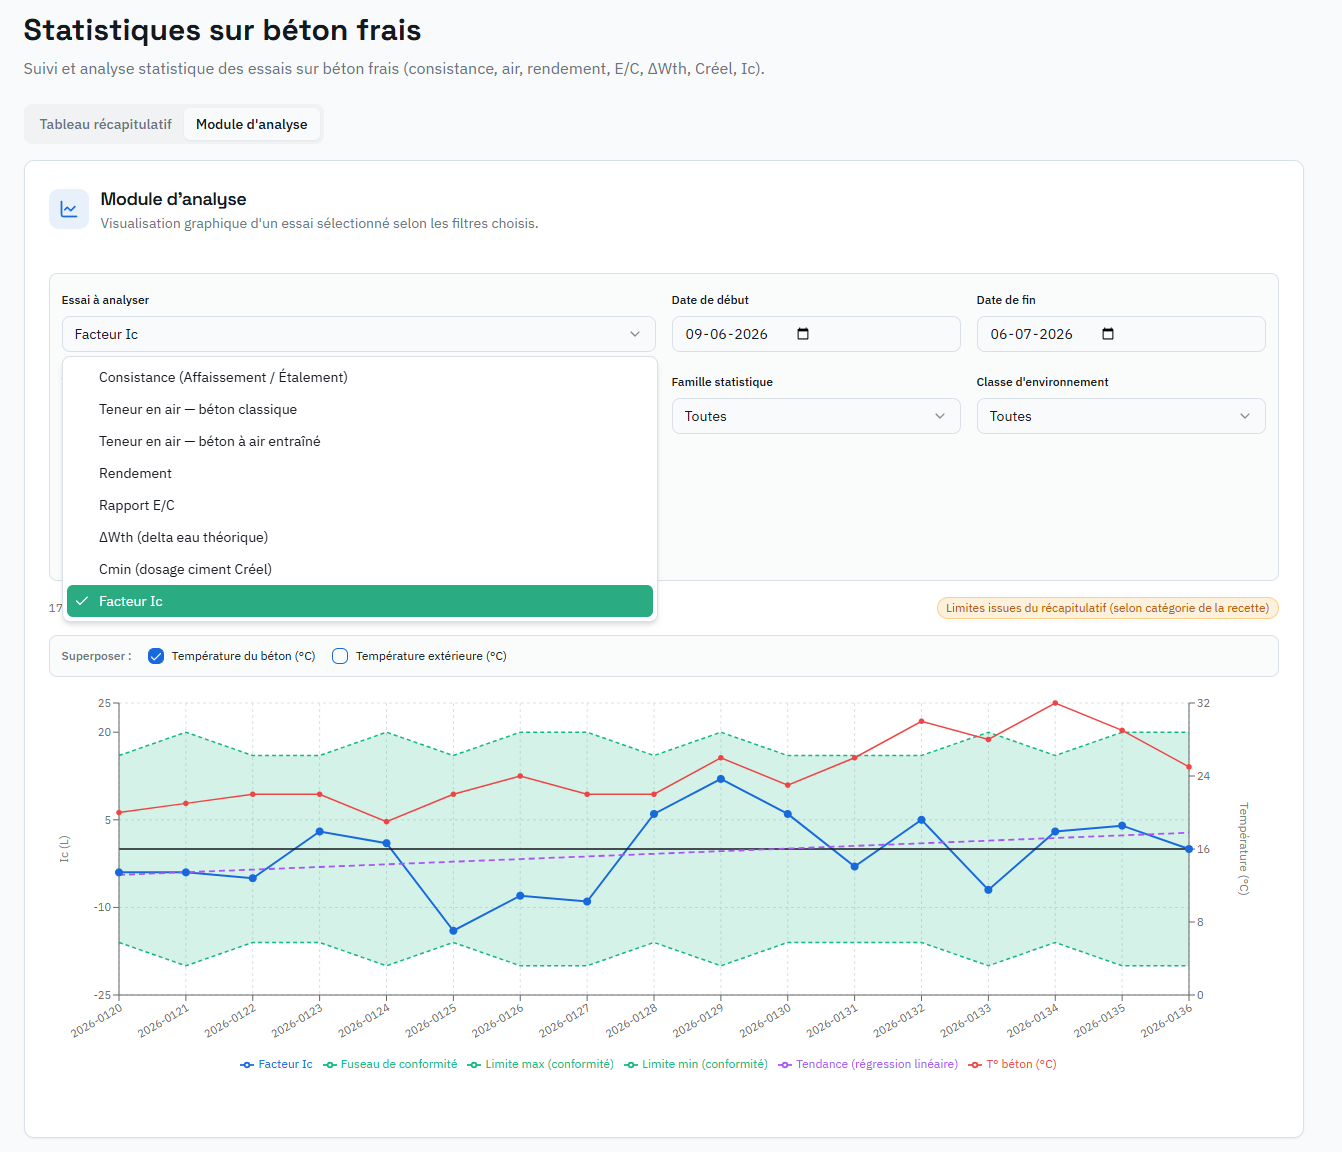Click the Limites issues du récapitulatif badge
Screen dimensions: 1342x1152
1107,608
